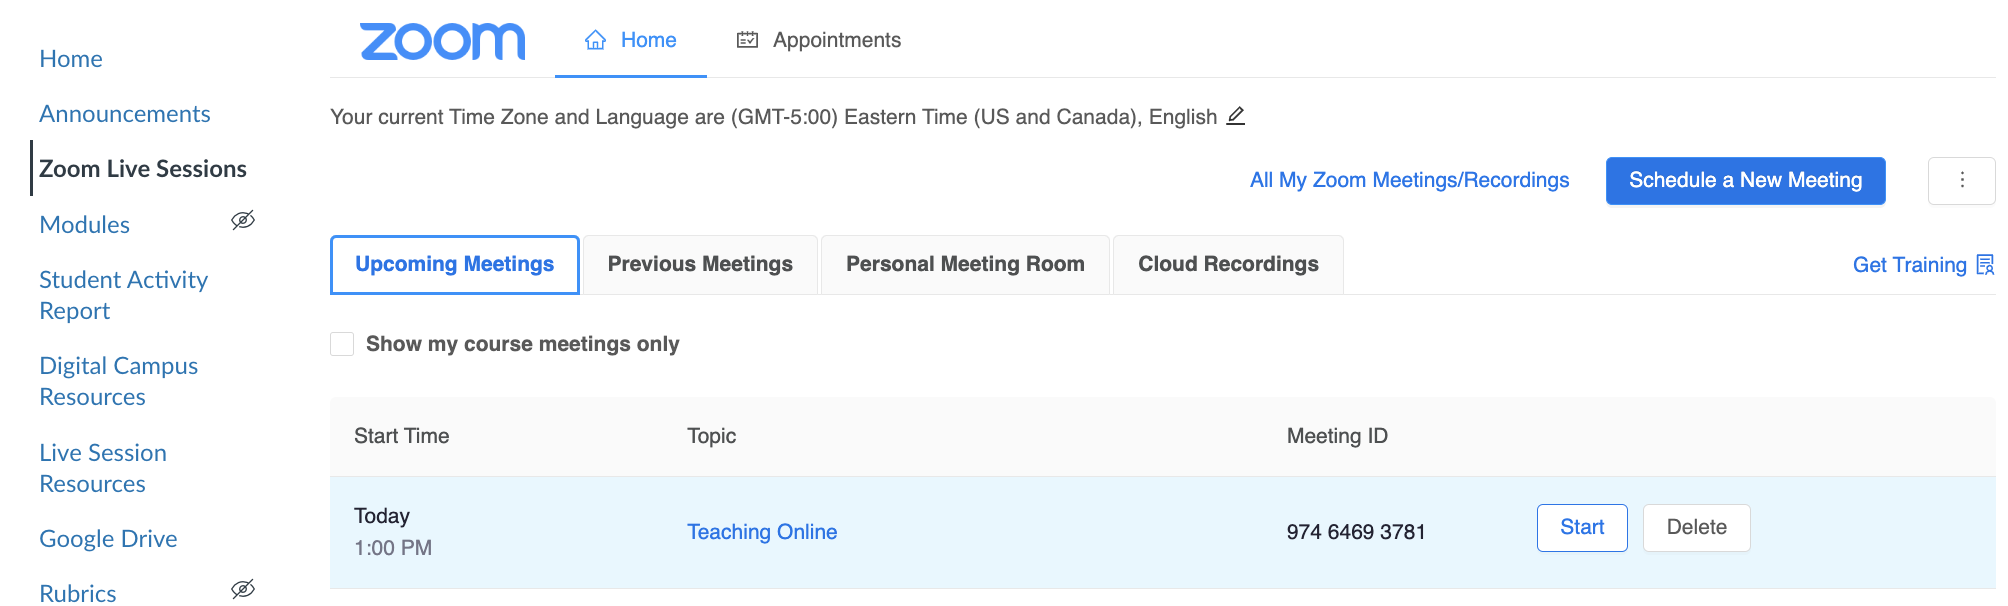Screen dimensions: 2008x606
Task: Open the Cloud Recordings tab
Action: coord(1228,264)
